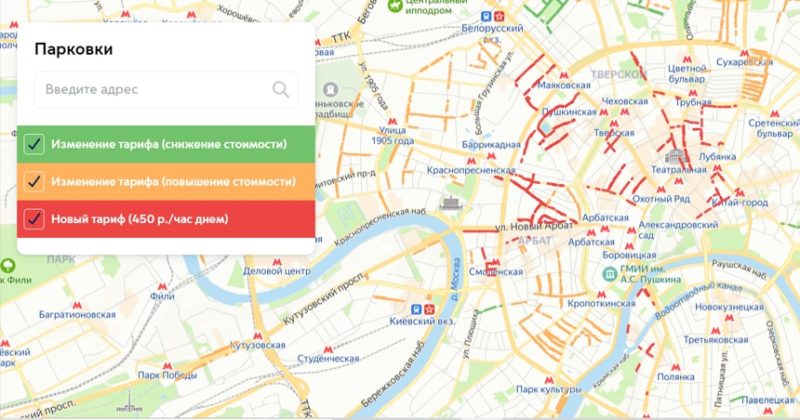This screenshot has height=420, width=800.
Task: Uncheck the tariff decrease (снижение стоимости) checkbox
Action: point(34,144)
